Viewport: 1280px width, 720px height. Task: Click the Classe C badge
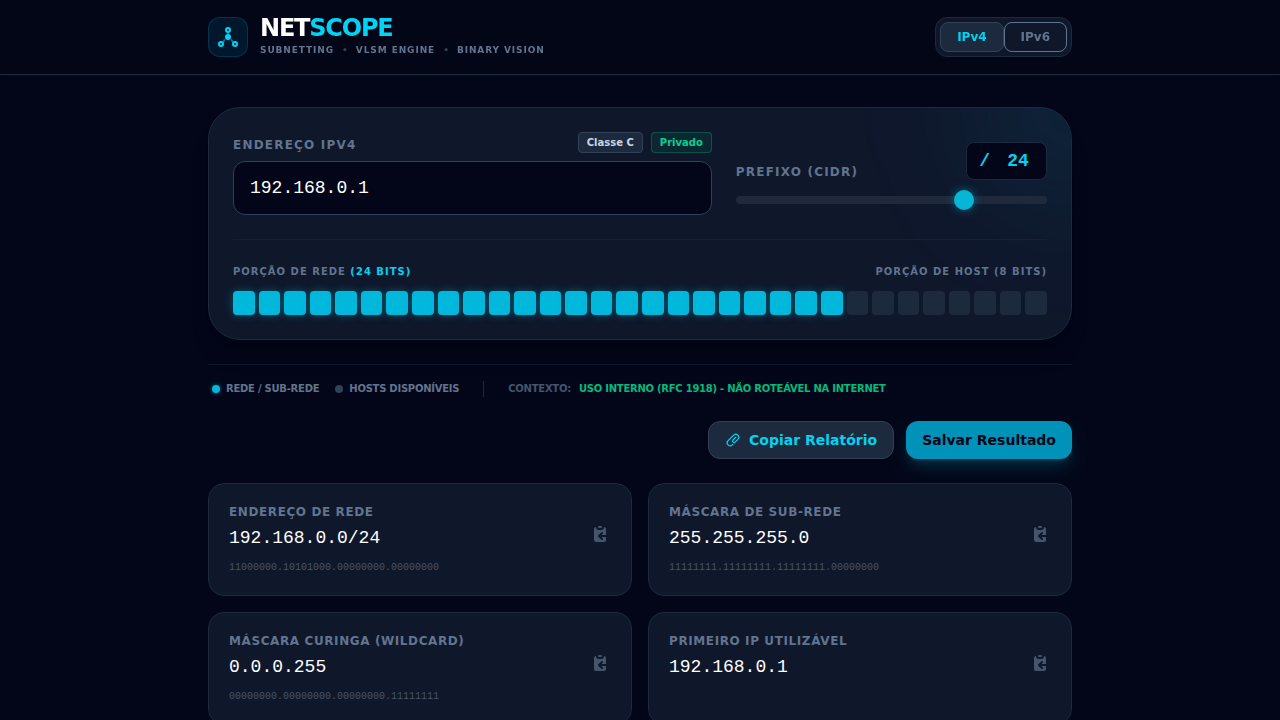click(x=610, y=142)
